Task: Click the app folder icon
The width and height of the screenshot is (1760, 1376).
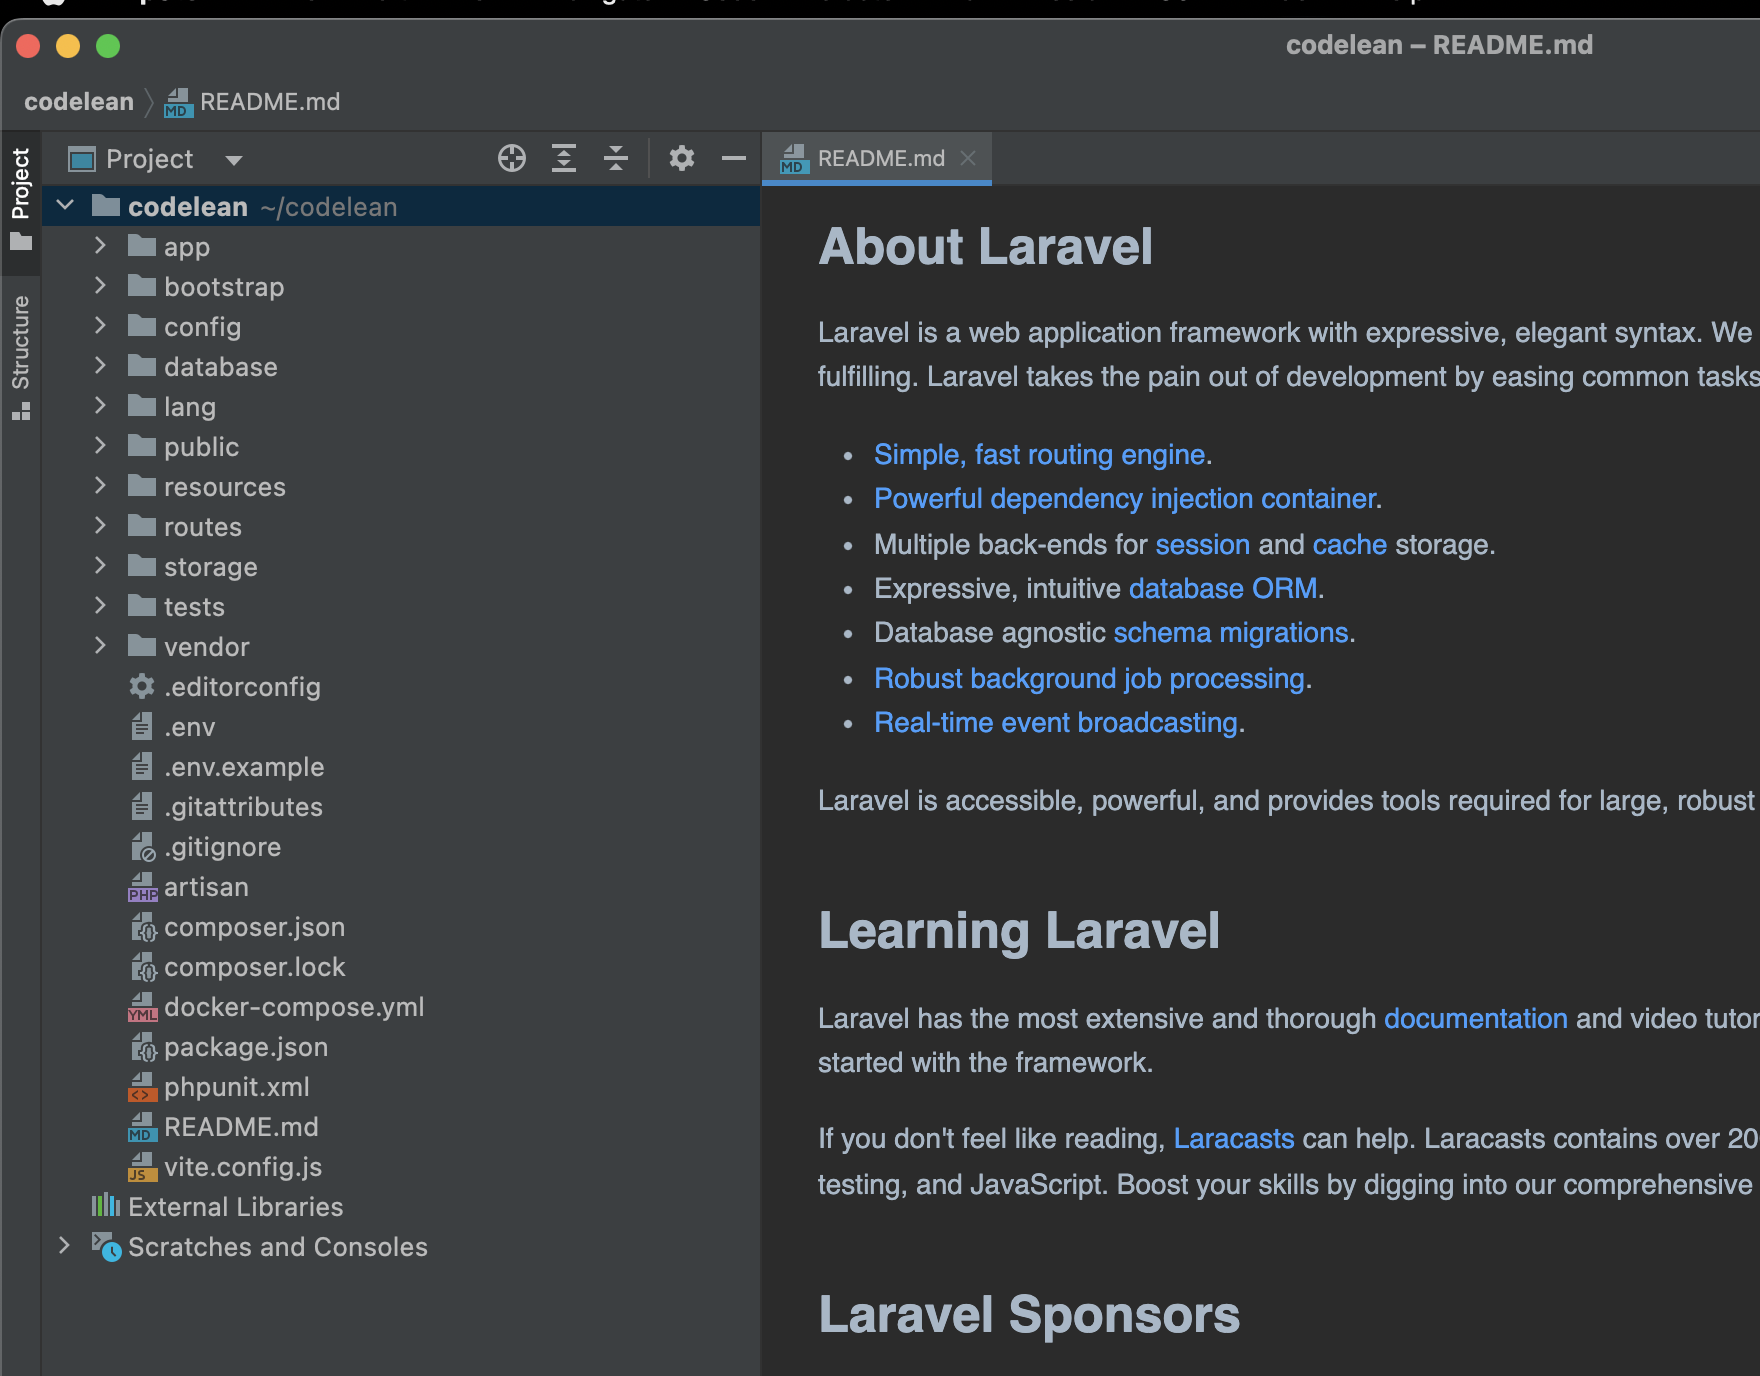Action: pos(142,246)
